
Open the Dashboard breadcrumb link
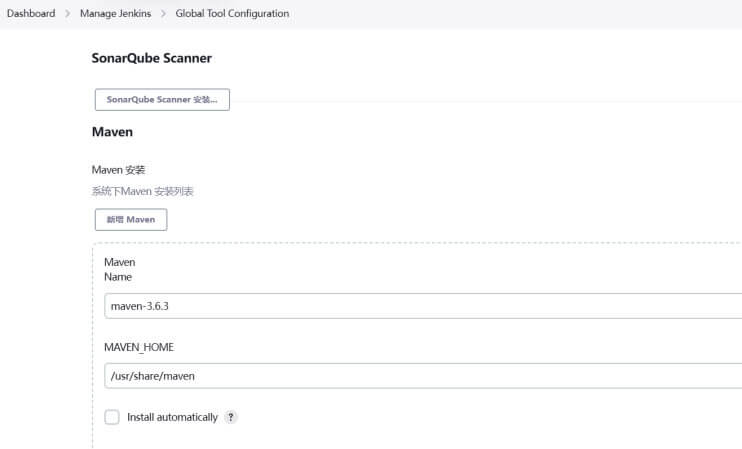pyautogui.click(x=31, y=13)
